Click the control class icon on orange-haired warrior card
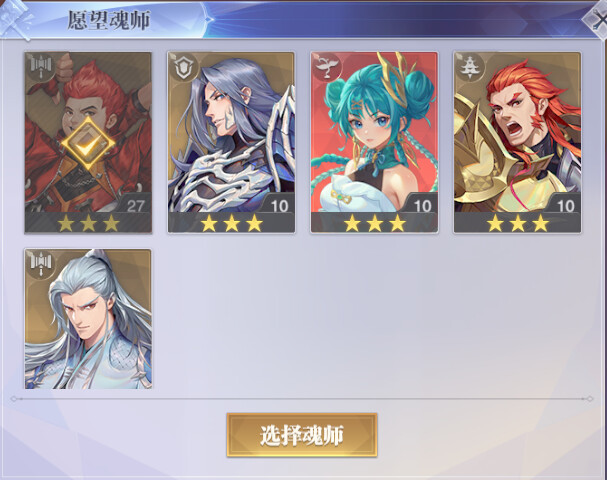Viewport: 607px width, 480px height. pyautogui.click(x=470, y=67)
